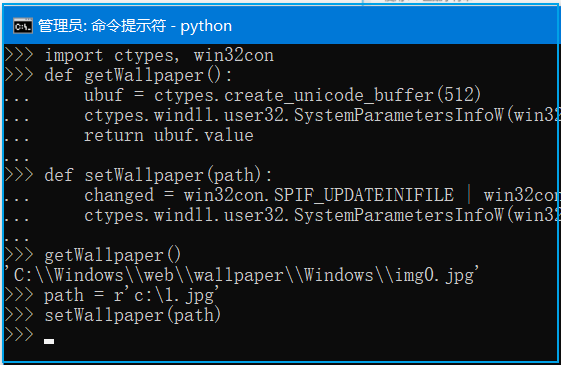This screenshot has width=561, height=365.
Task: Click the last empty >>> prompt
Action: pos(19,334)
